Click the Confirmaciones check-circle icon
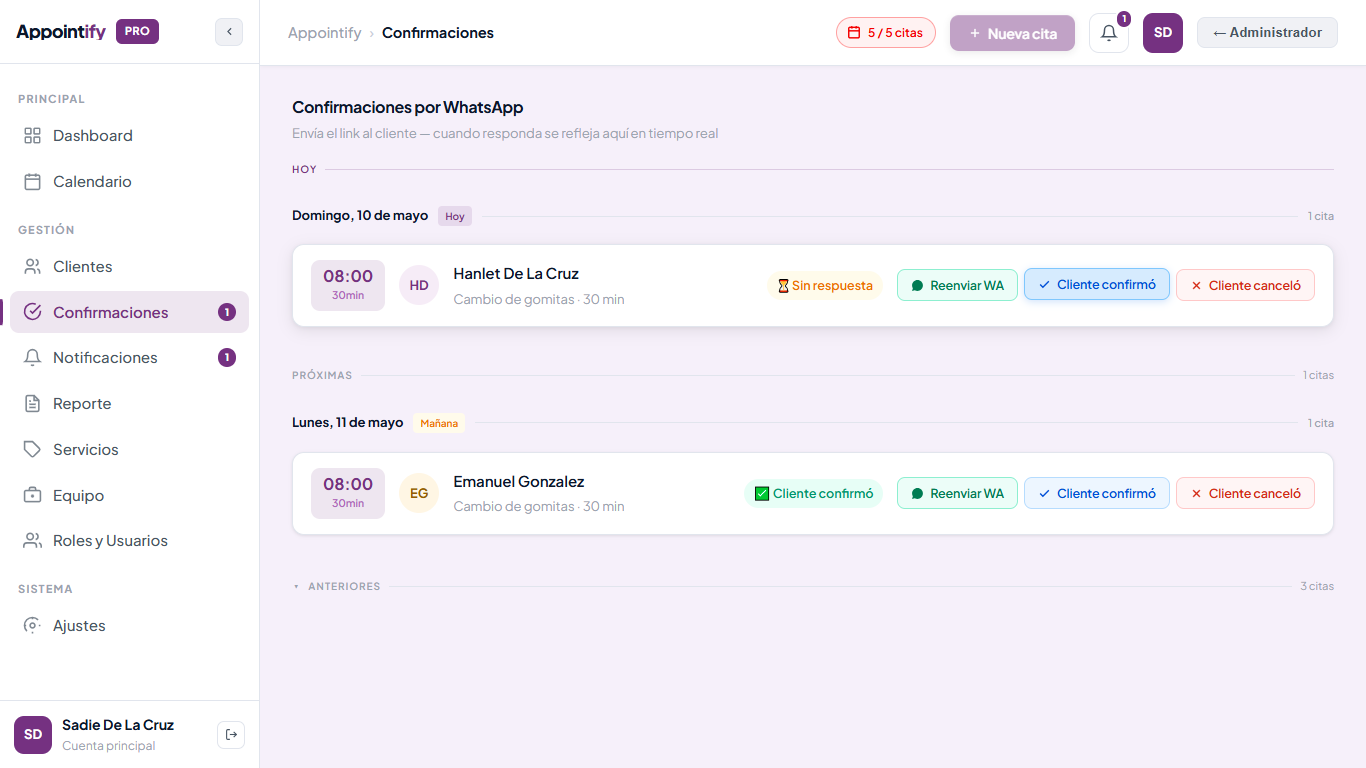 point(33,312)
